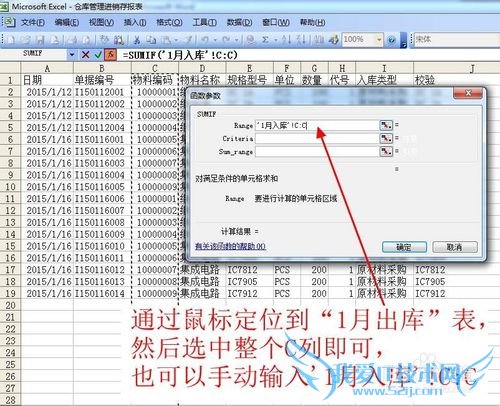Viewport: 500px width, 406px height.
Task: Click cell I150116014
Action: [102, 294]
